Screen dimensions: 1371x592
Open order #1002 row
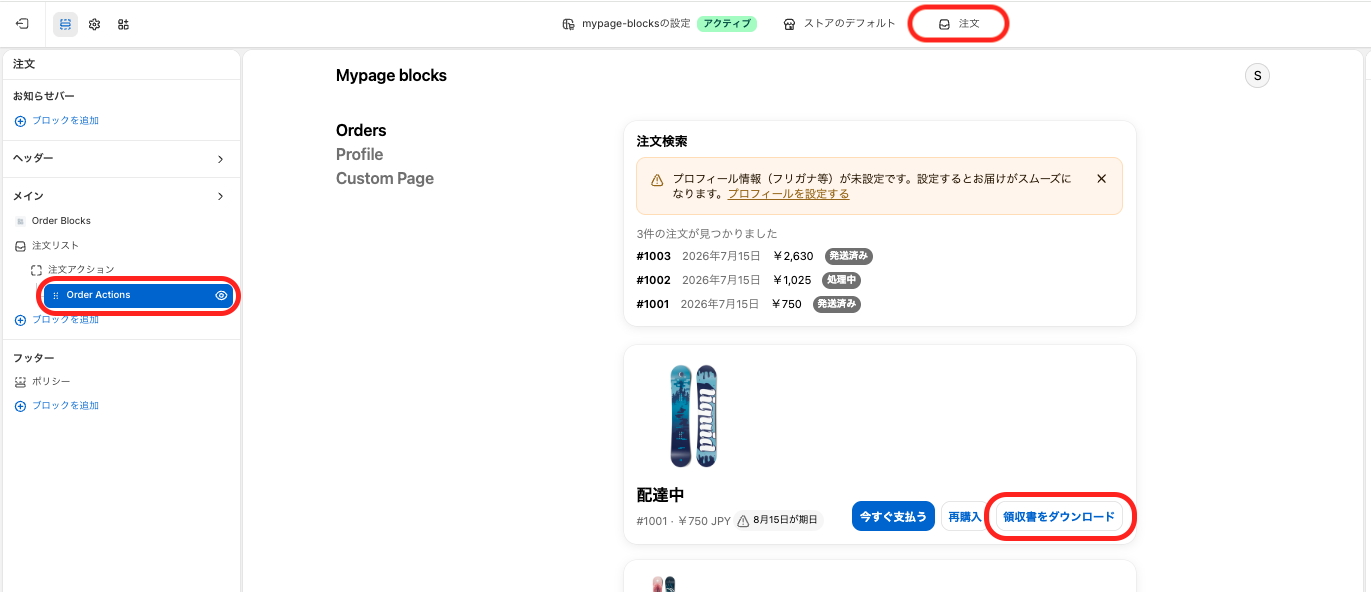[748, 280]
